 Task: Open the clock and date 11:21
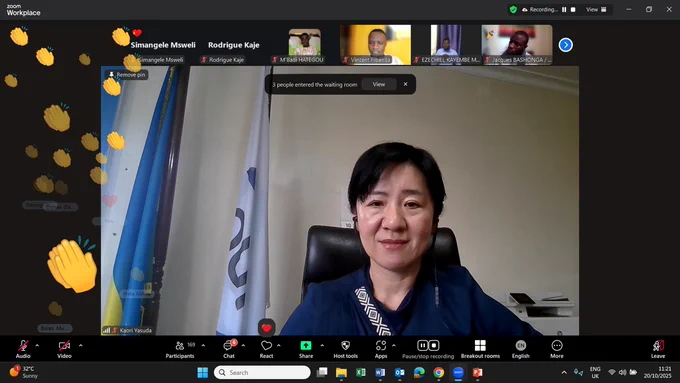[657, 372]
